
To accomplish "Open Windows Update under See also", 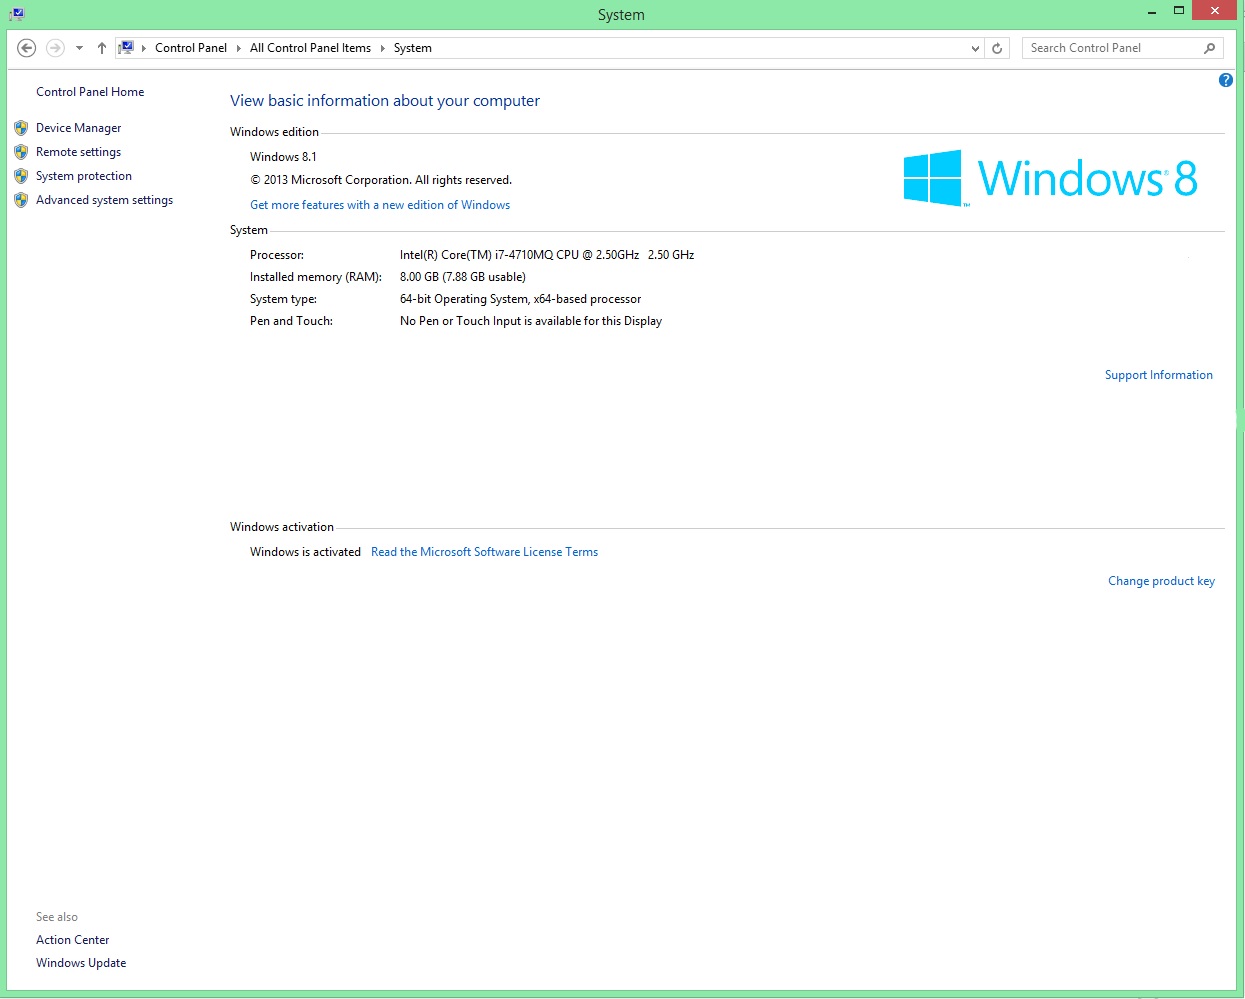I will click(x=81, y=963).
